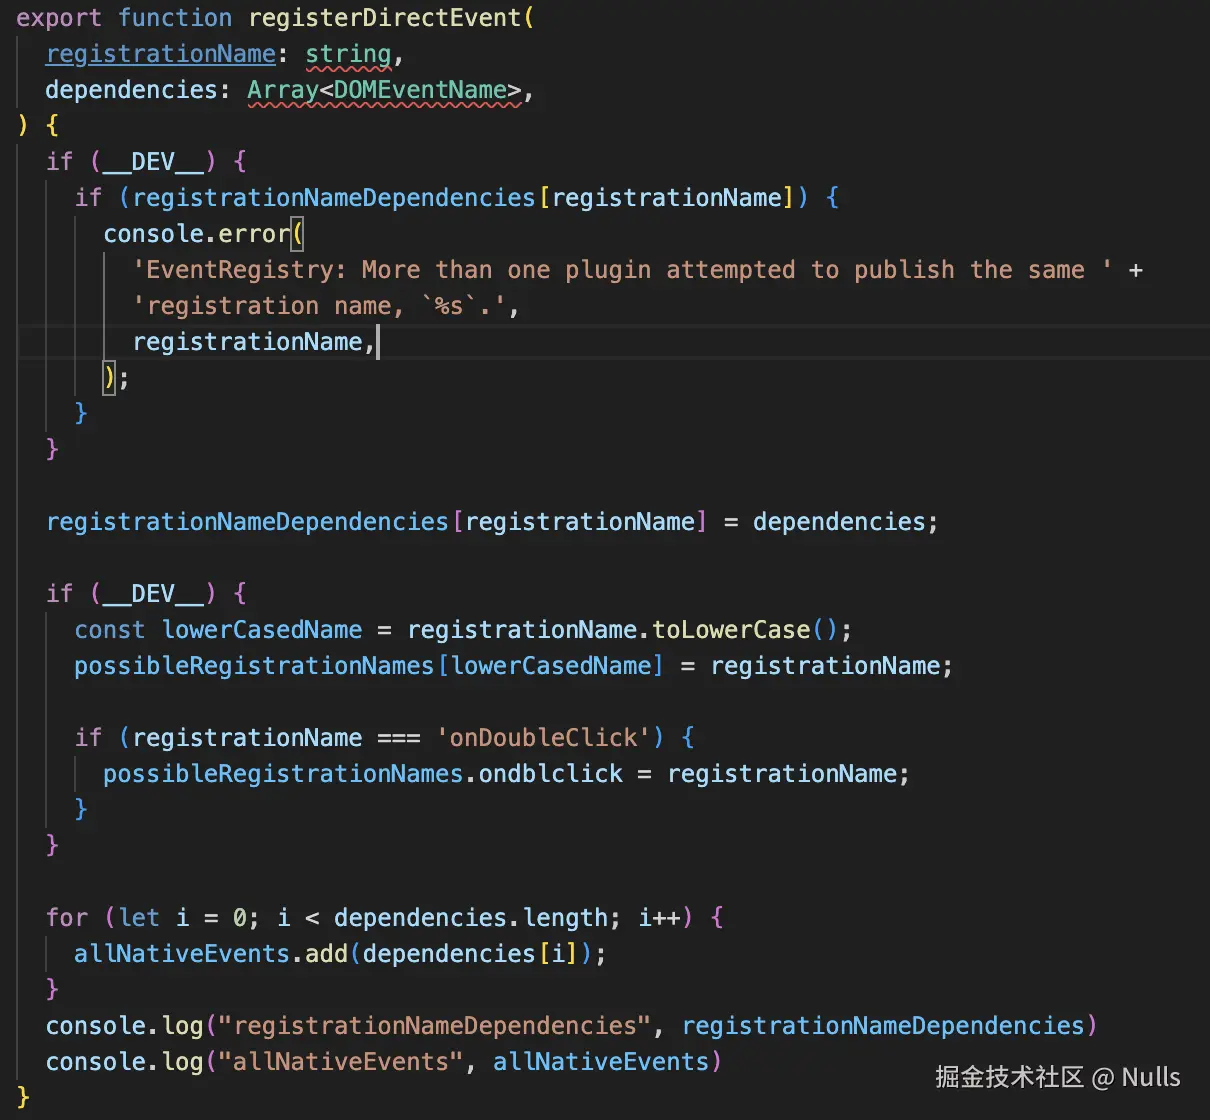Click the "registrationNameDependencies" quoted string
This screenshot has width=1210, height=1120.
pyautogui.click(x=435, y=1026)
